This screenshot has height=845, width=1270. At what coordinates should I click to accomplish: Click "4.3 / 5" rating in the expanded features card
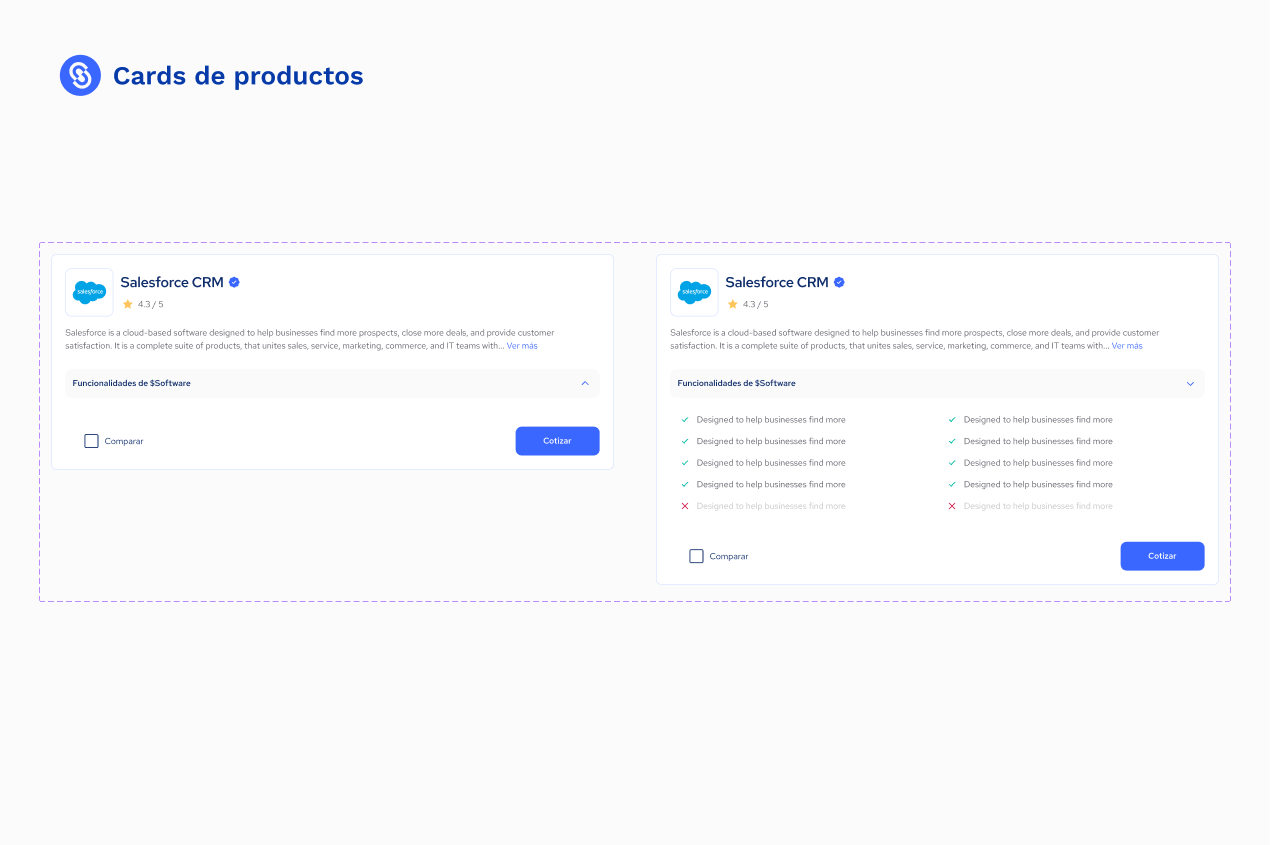755,304
